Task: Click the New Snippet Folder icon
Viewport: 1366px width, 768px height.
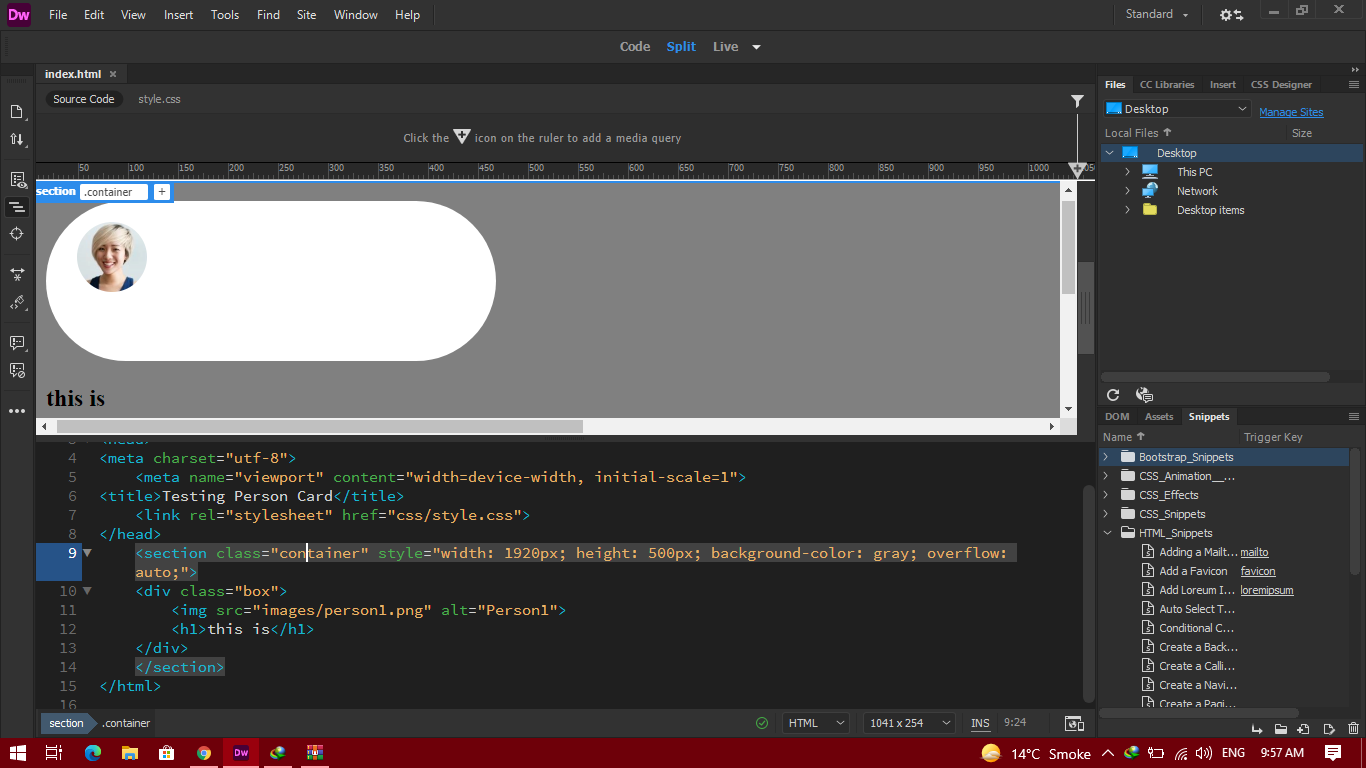Action: click(1279, 729)
